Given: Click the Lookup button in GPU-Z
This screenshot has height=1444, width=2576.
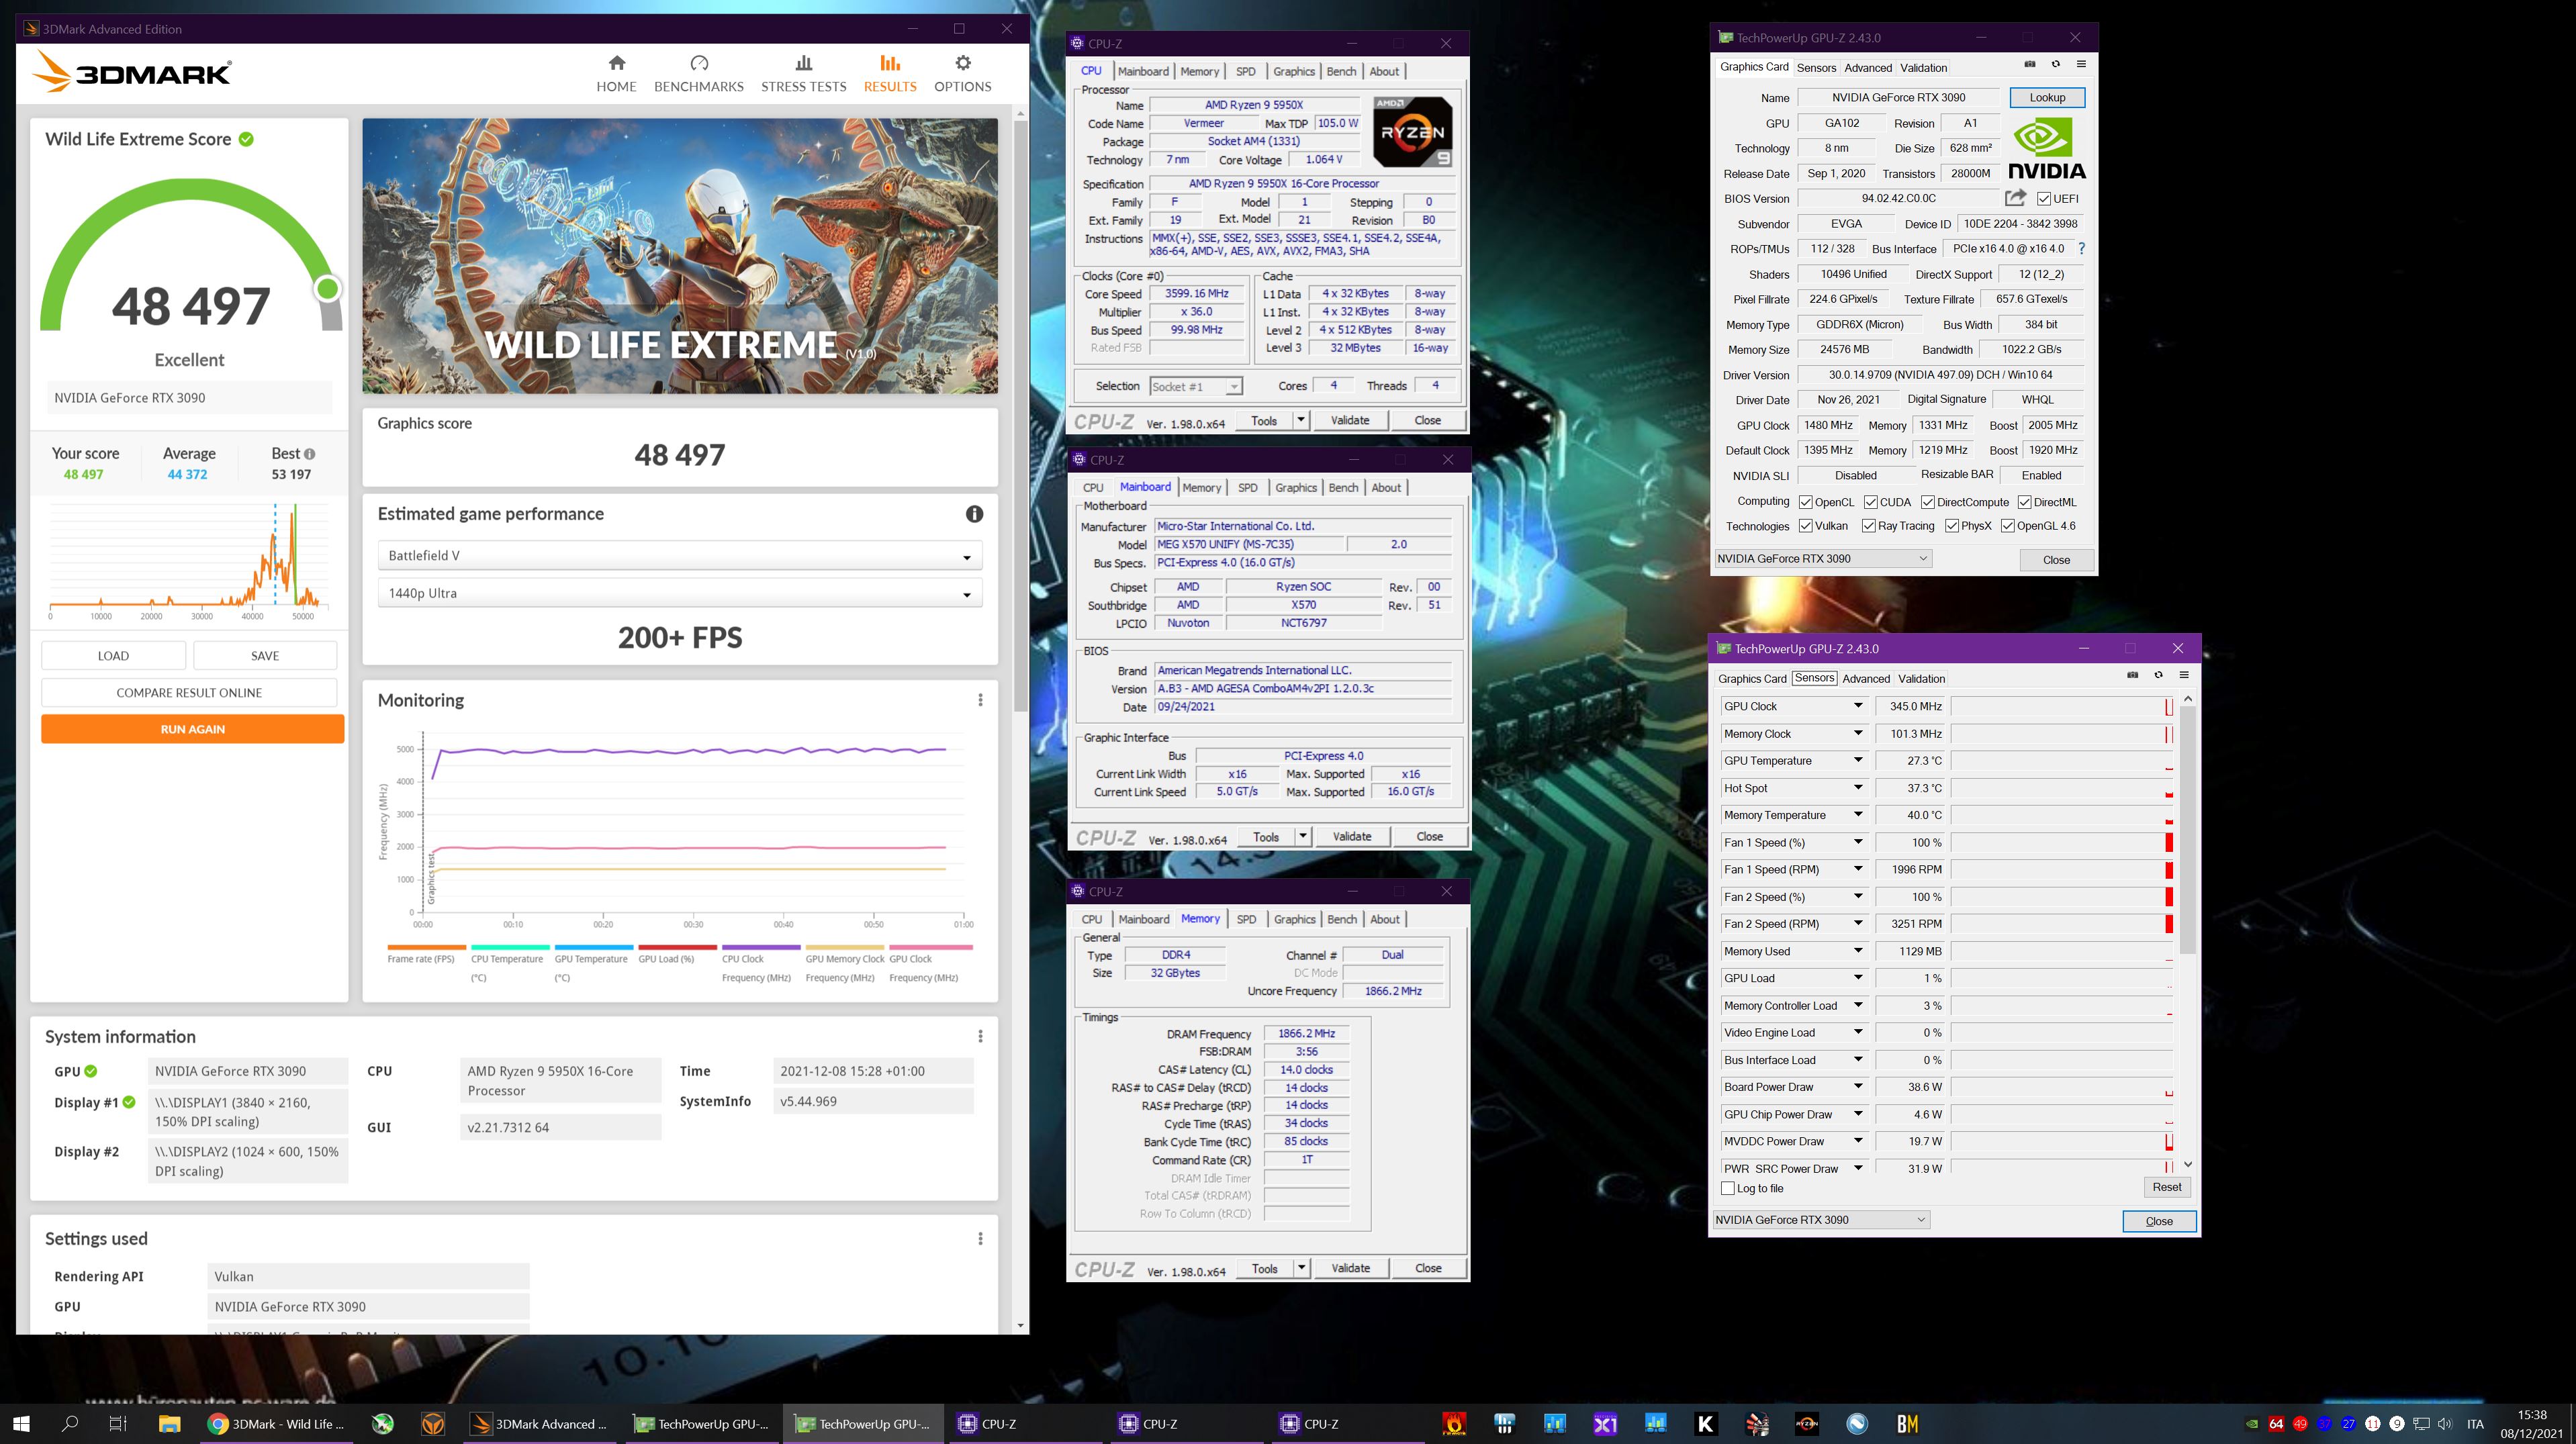Looking at the screenshot, I should coord(2046,98).
